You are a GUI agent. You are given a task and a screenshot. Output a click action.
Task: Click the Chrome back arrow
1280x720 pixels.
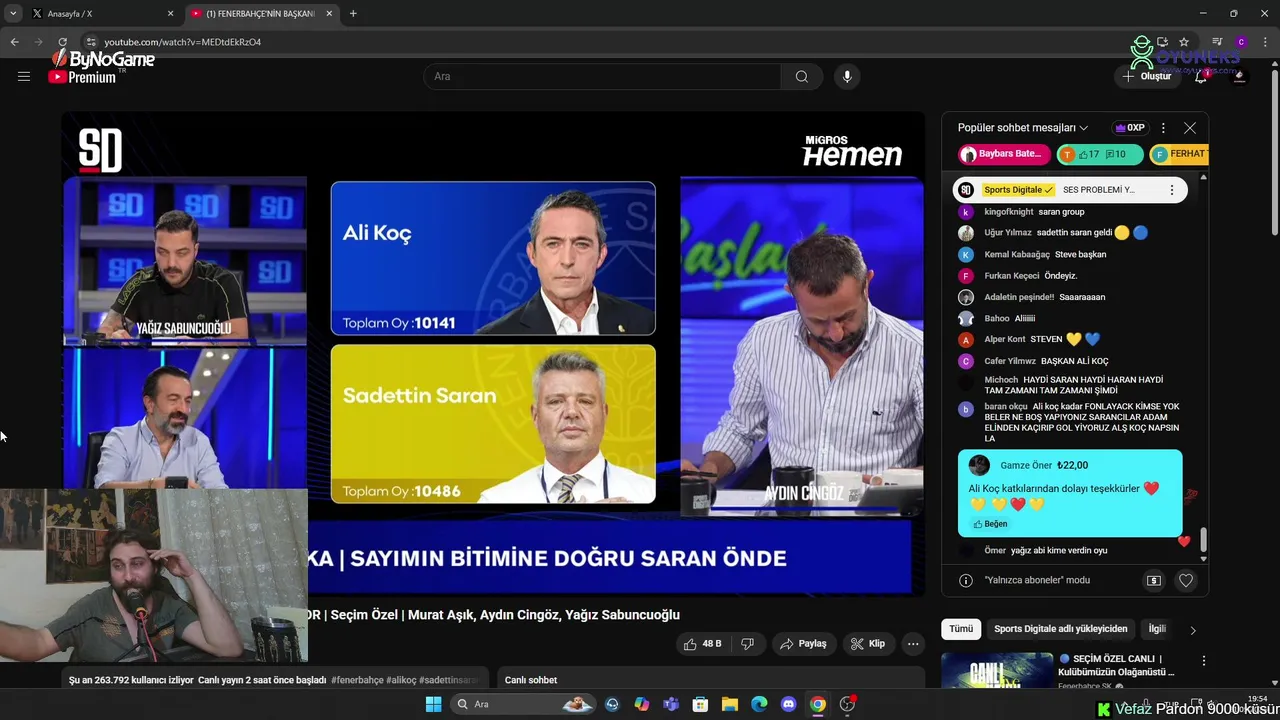14,42
